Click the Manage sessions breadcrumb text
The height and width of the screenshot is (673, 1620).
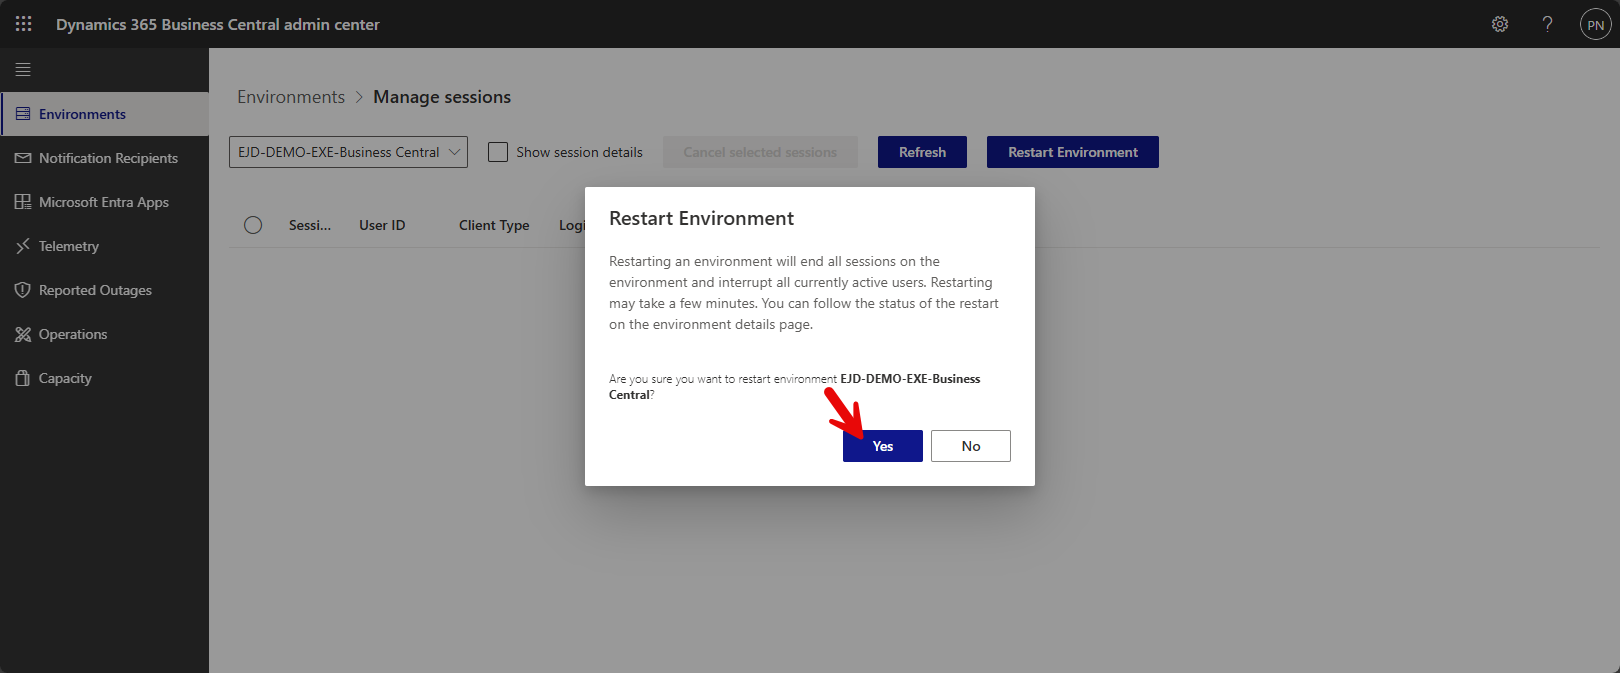point(442,97)
